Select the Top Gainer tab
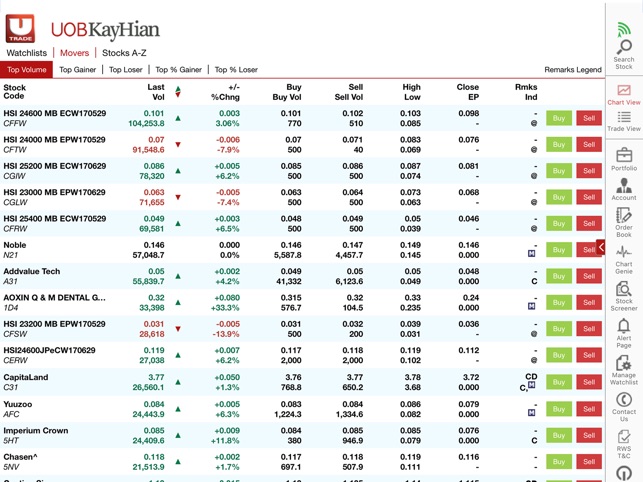The height and width of the screenshot is (482, 643). 78,70
